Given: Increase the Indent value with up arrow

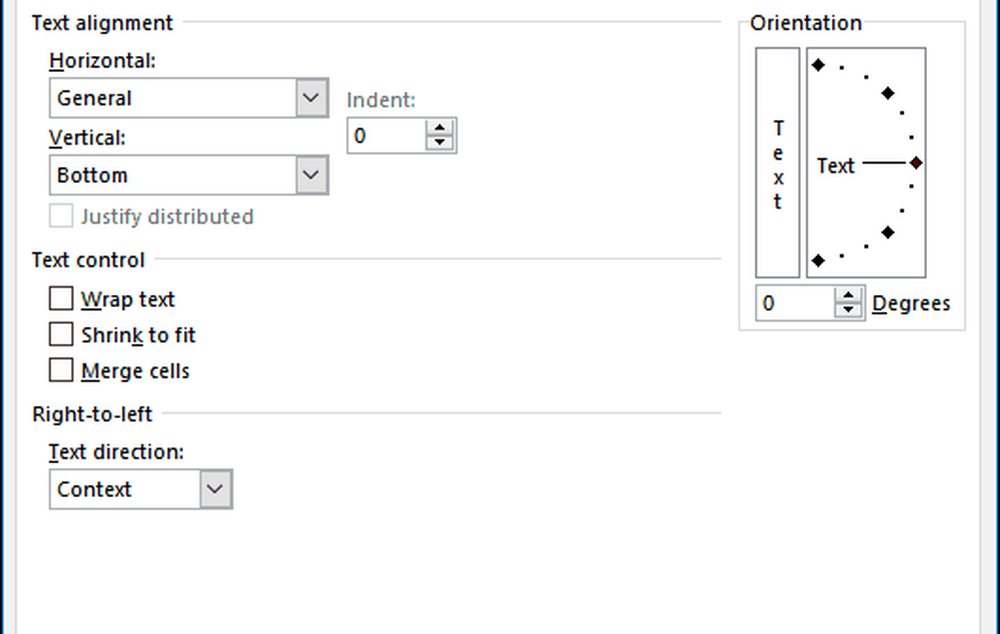Looking at the screenshot, I should [440, 128].
